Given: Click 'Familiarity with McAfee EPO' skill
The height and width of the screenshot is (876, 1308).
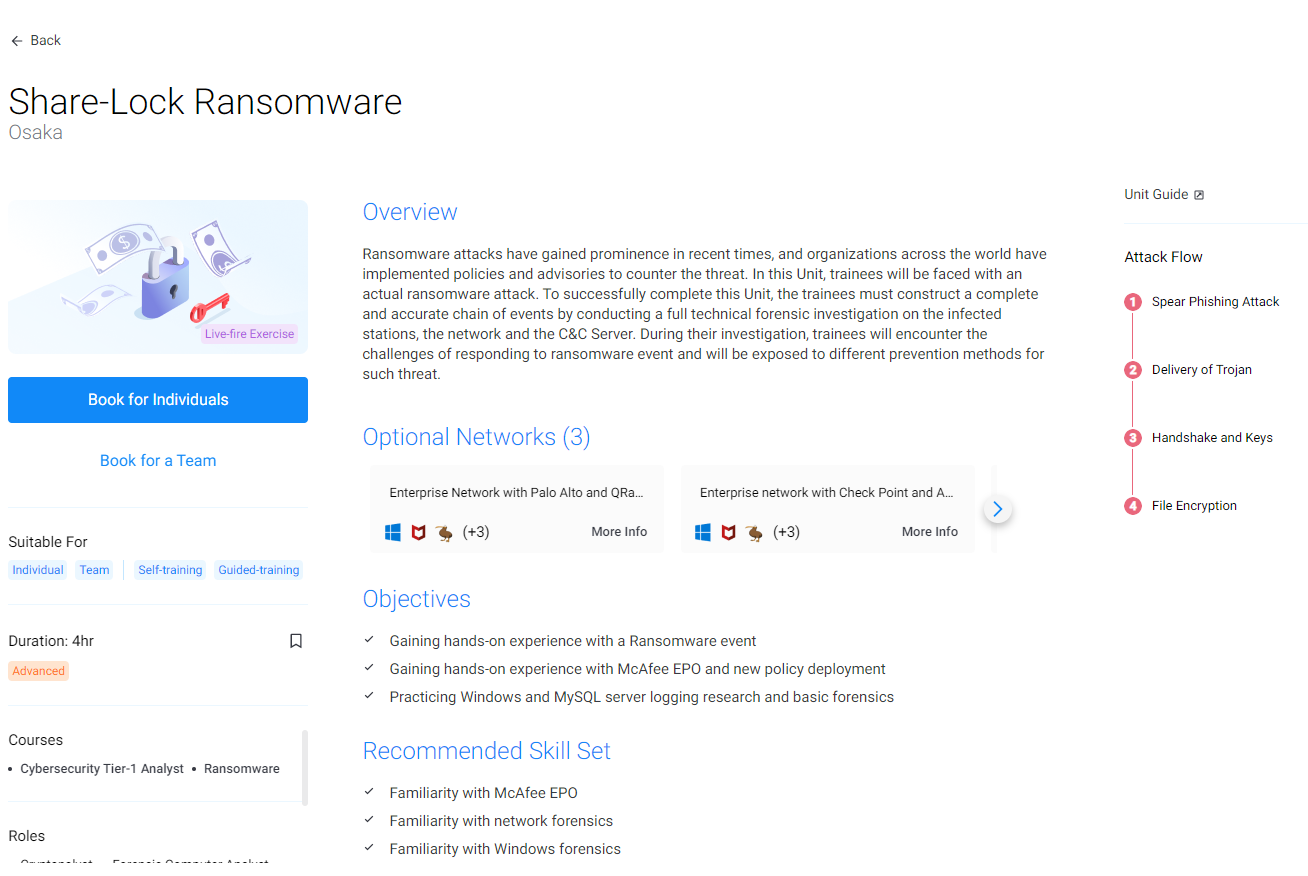Looking at the screenshot, I should pos(484,793).
